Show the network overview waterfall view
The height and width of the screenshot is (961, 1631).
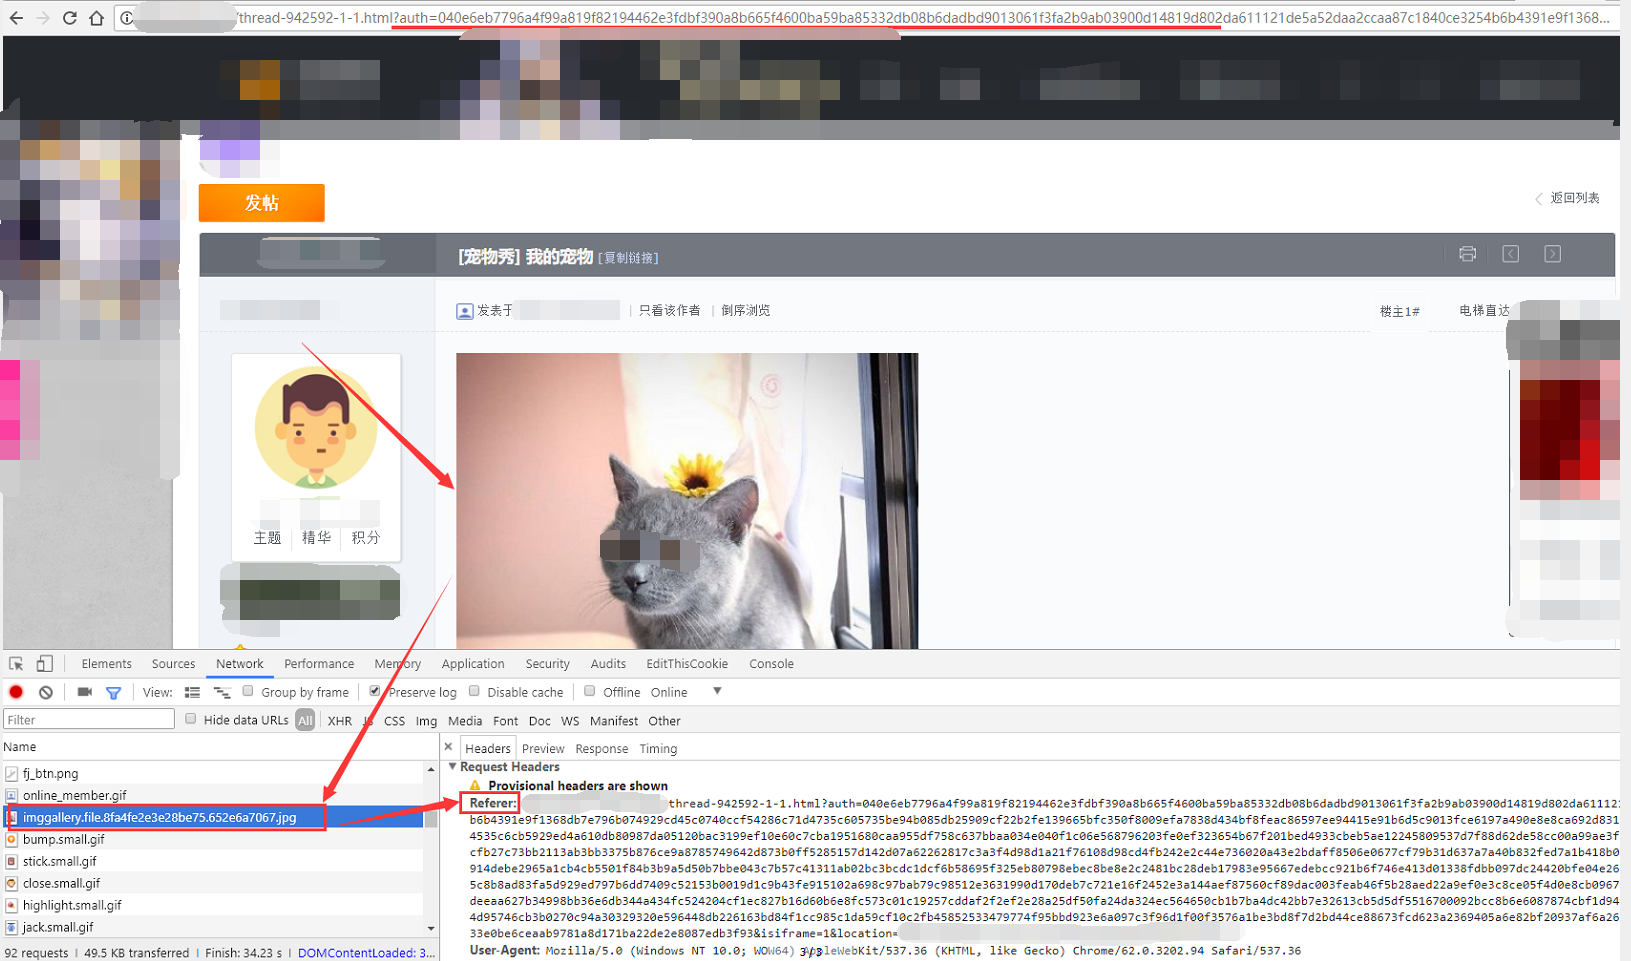coord(222,692)
